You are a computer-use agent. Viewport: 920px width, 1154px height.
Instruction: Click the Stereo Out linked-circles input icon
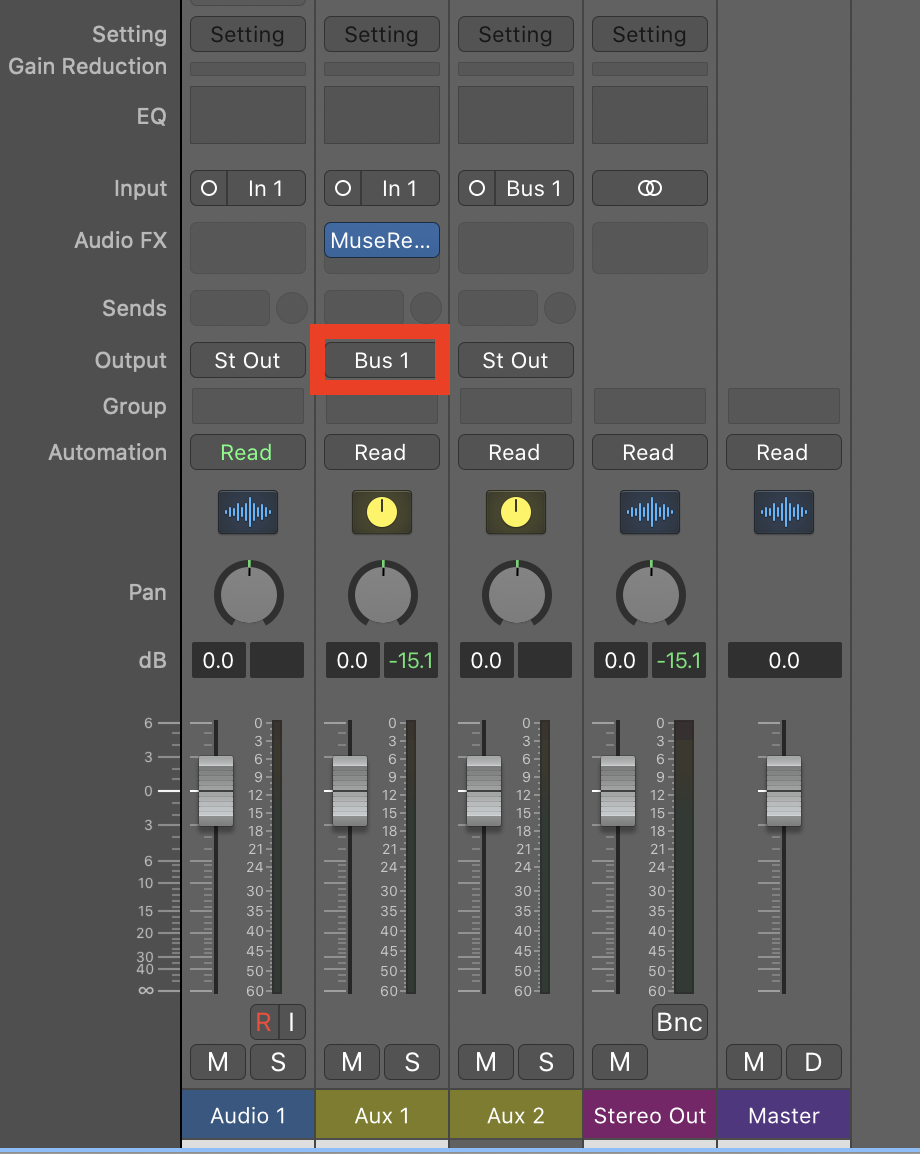[x=650, y=188]
